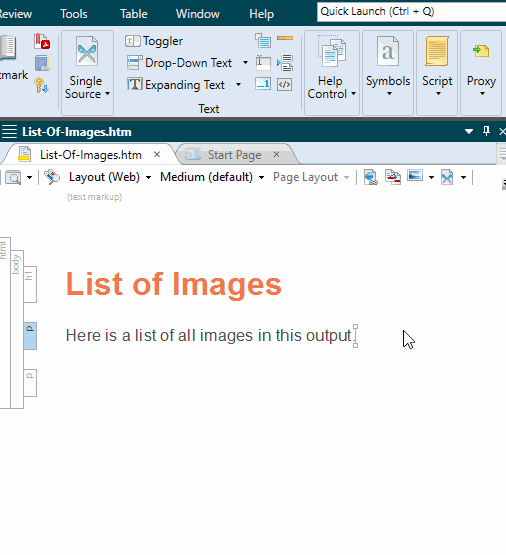Click the Expanding Text icon

(134, 85)
